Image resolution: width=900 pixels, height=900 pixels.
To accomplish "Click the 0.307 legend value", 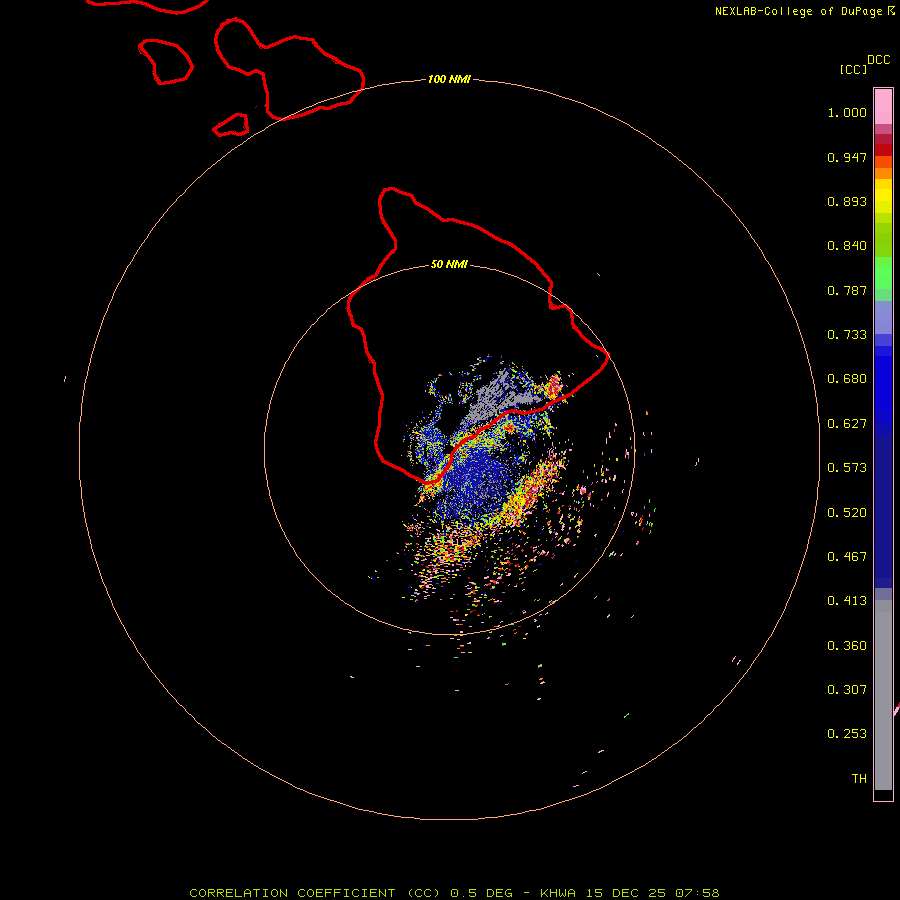I will pos(847,690).
